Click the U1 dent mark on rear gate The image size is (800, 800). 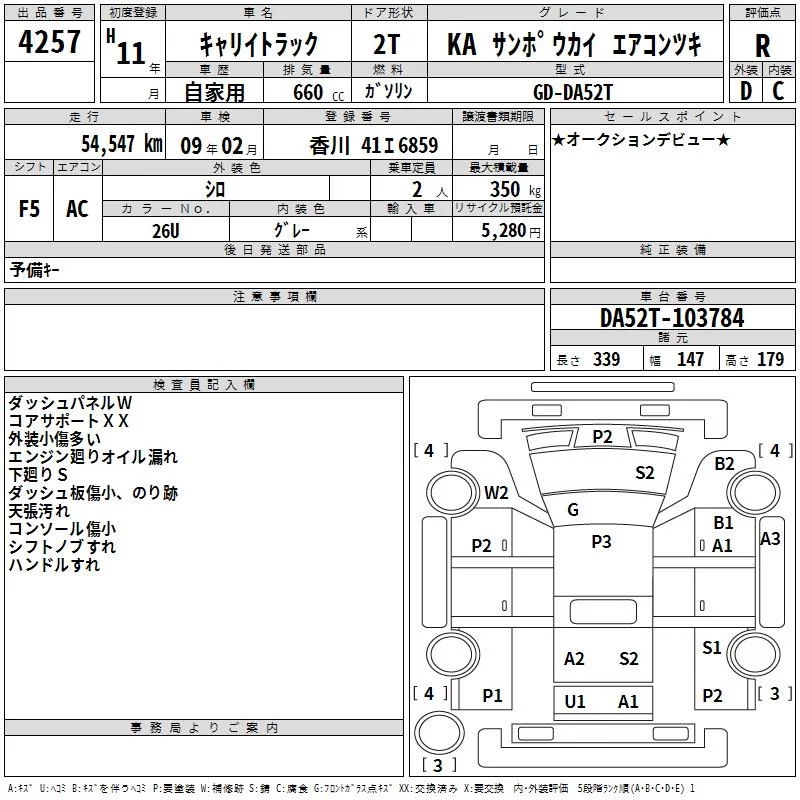[x=574, y=702]
